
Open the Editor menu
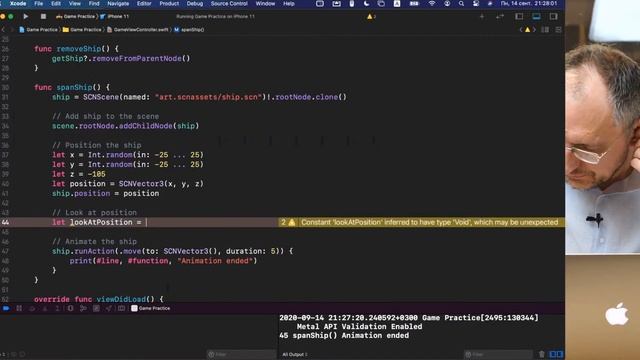(x=144, y=4)
